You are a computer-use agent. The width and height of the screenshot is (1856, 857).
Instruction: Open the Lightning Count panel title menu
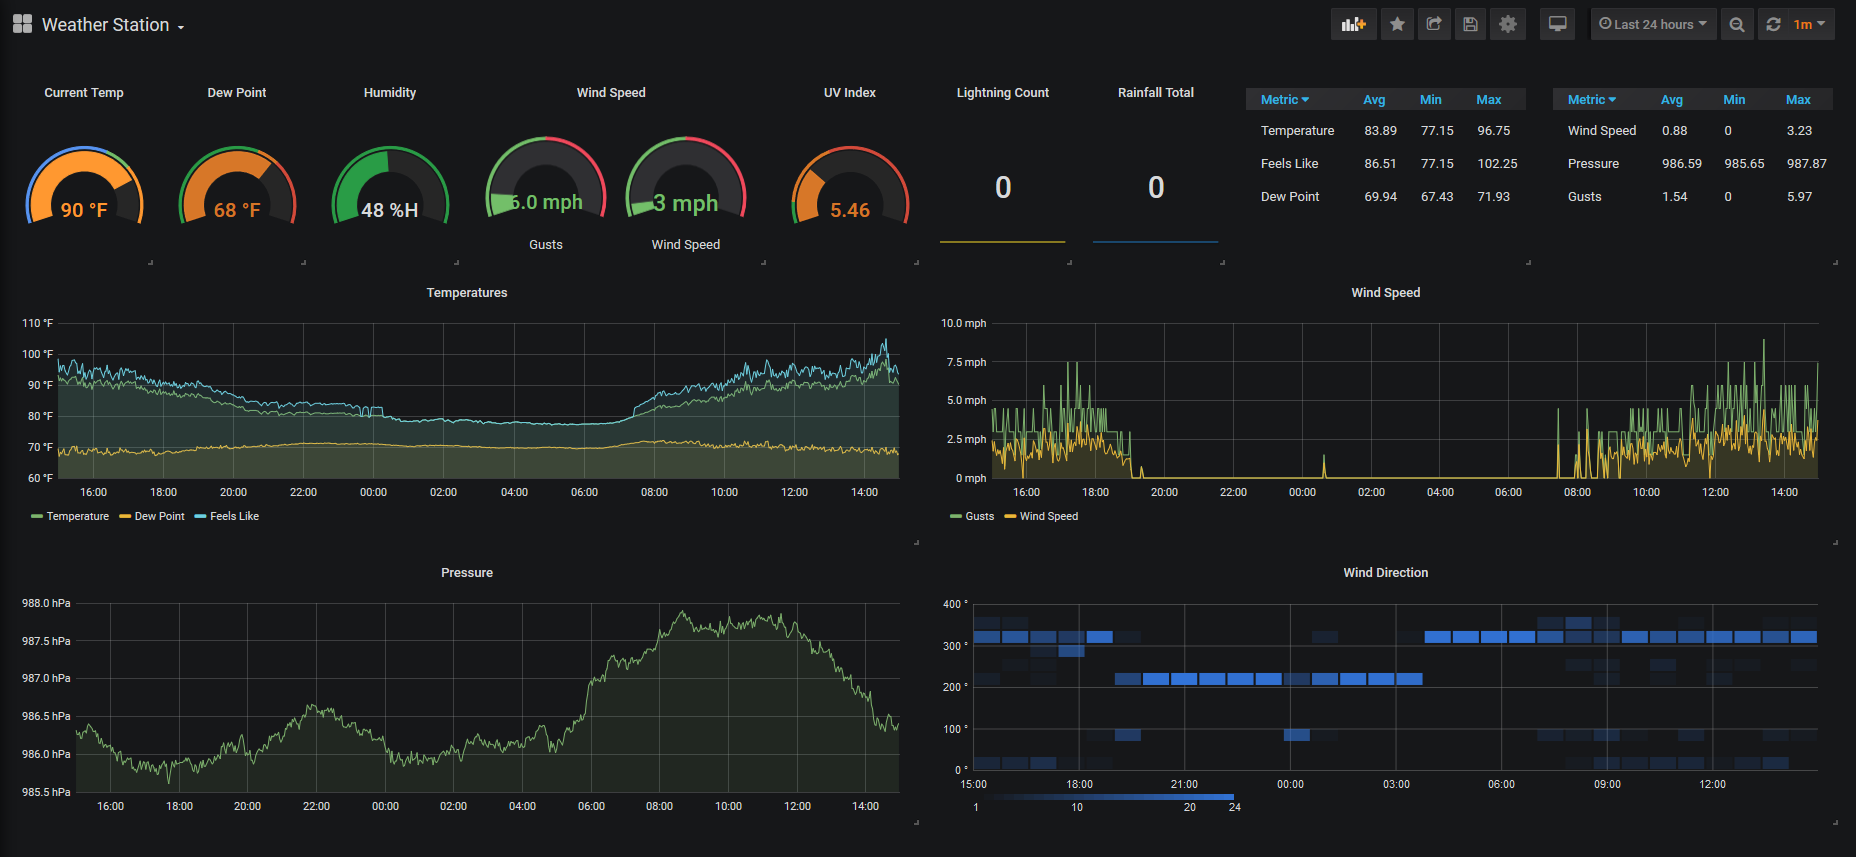[1003, 93]
